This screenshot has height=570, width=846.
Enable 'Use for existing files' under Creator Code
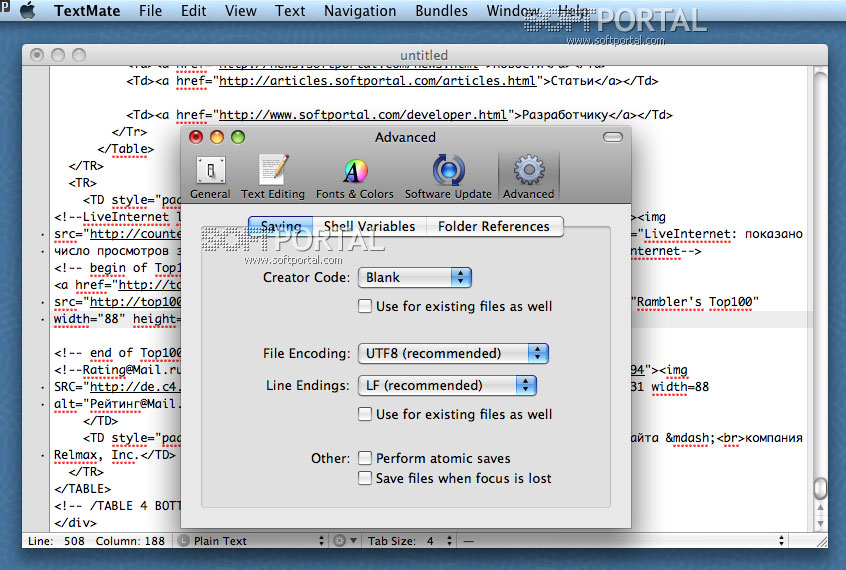coord(365,307)
